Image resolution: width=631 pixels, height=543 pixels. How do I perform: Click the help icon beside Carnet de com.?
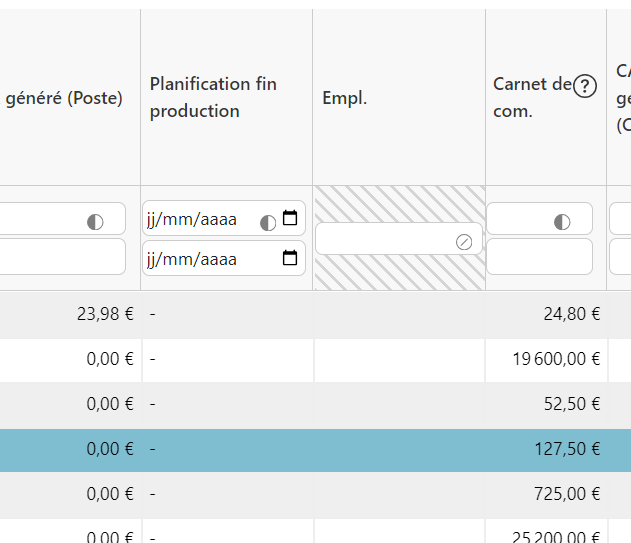[585, 86]
